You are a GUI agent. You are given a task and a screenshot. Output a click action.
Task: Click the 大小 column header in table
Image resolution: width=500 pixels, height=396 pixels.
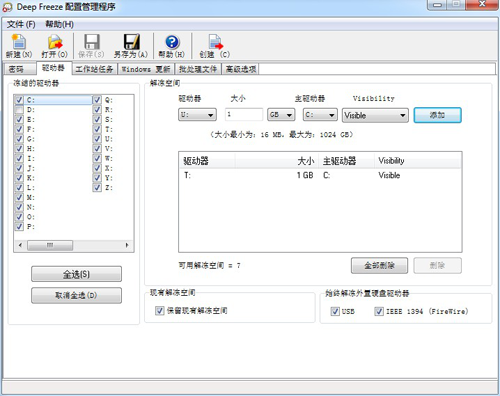pyautogui.click(x=277, y=161)
